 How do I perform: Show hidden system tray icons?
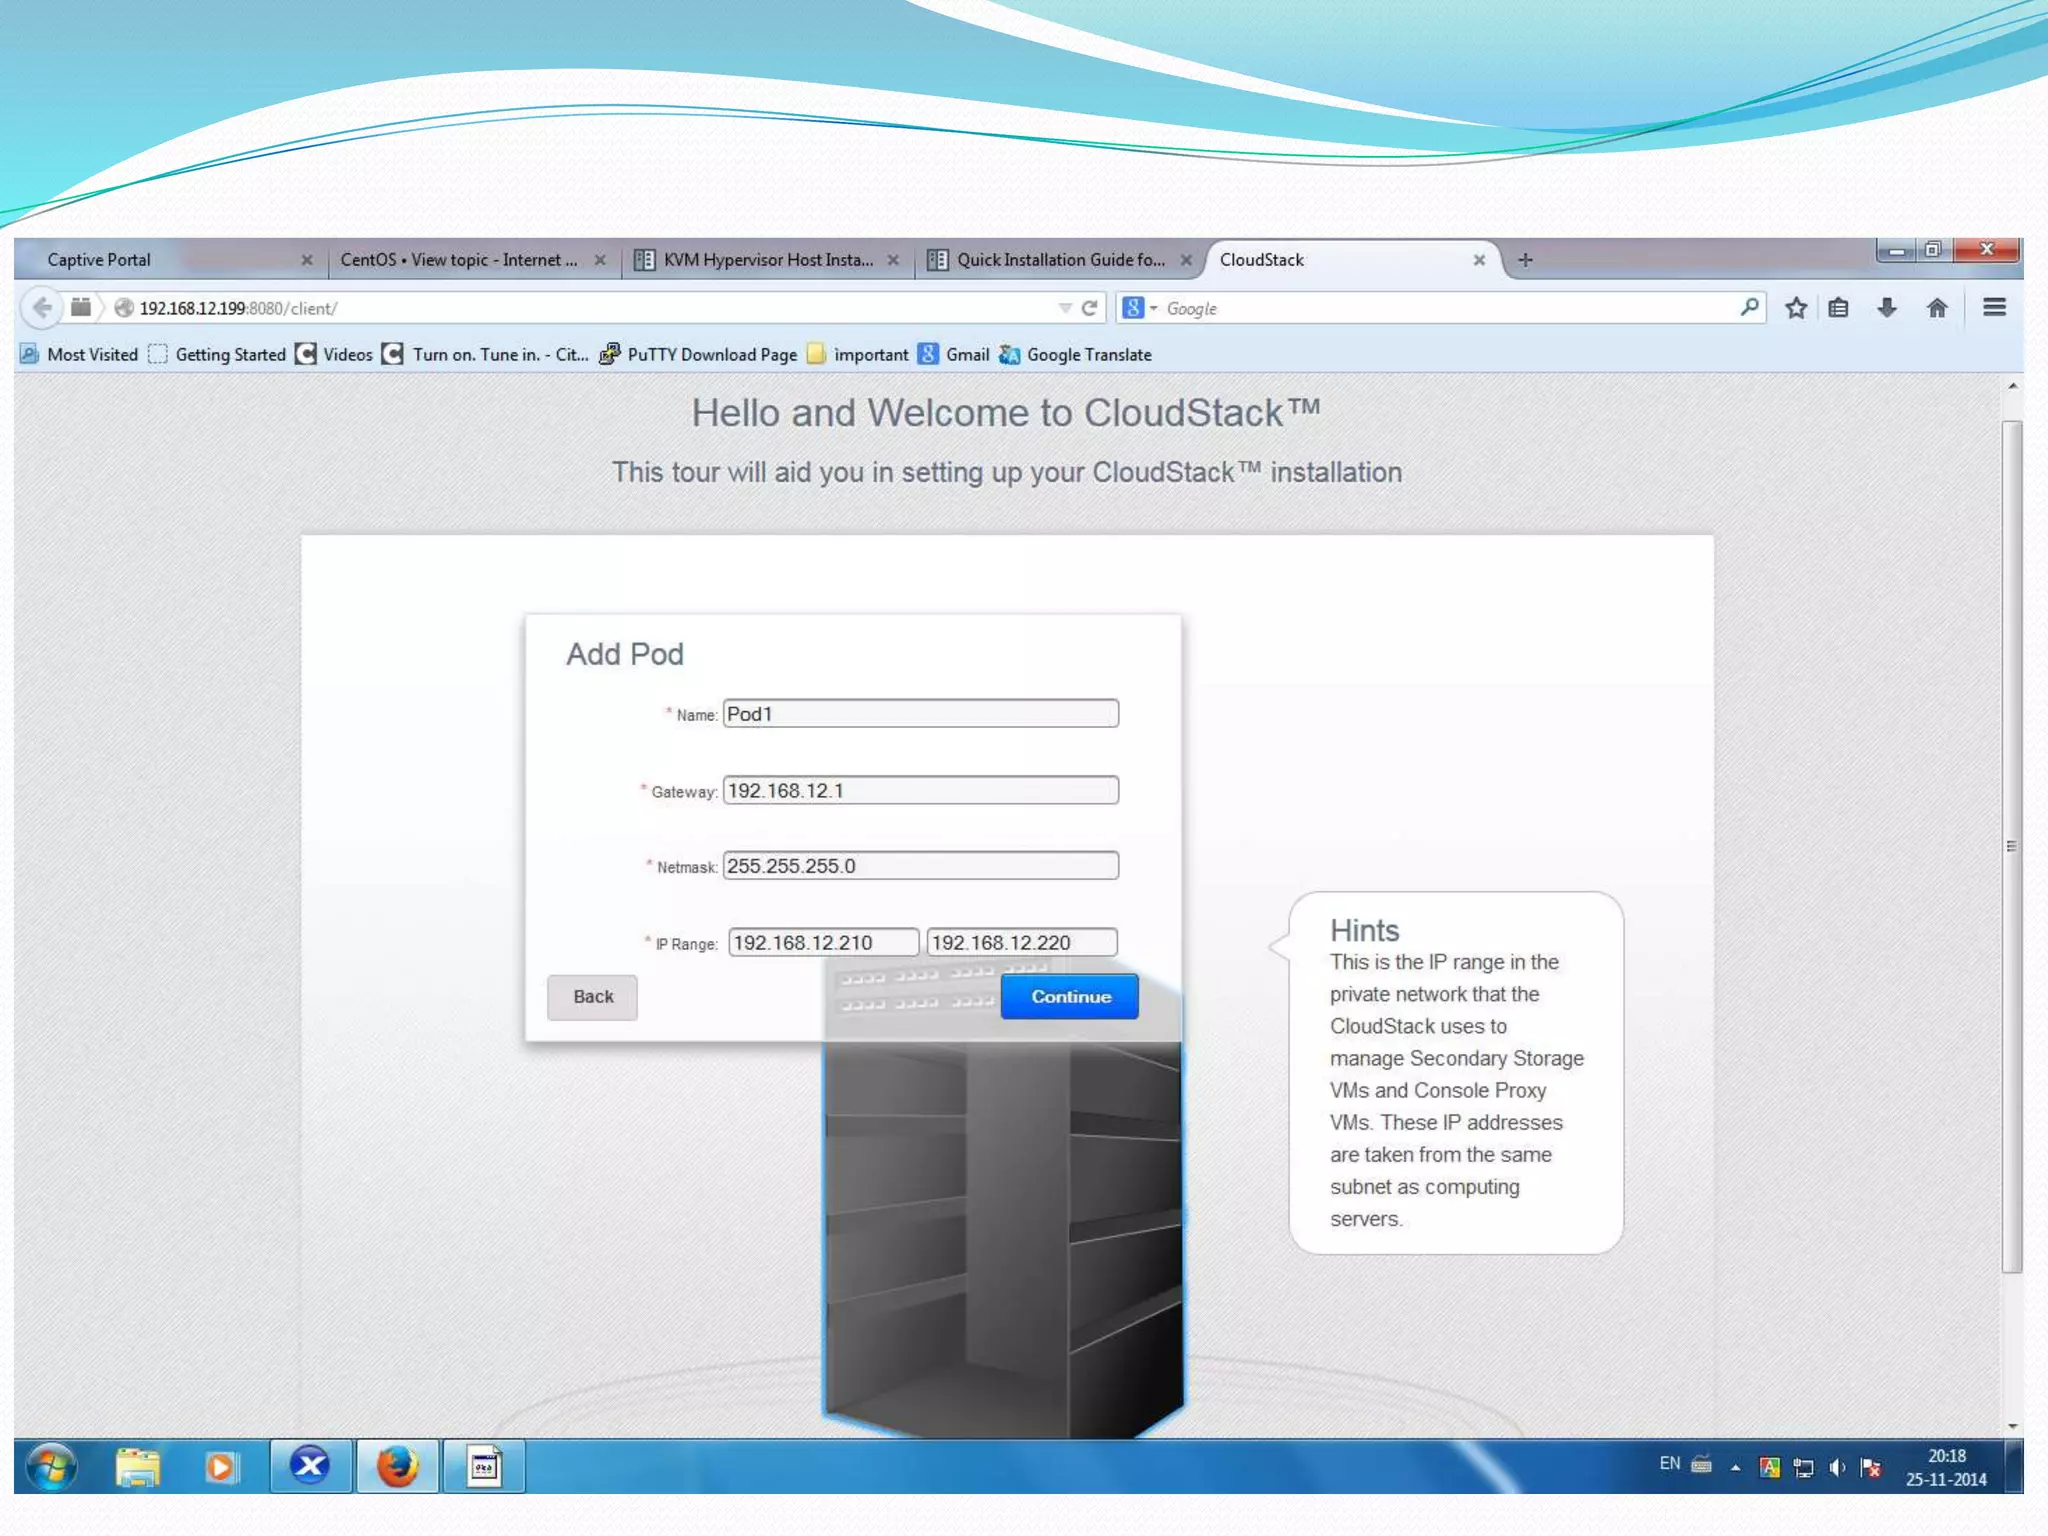coord(1736,1468)
